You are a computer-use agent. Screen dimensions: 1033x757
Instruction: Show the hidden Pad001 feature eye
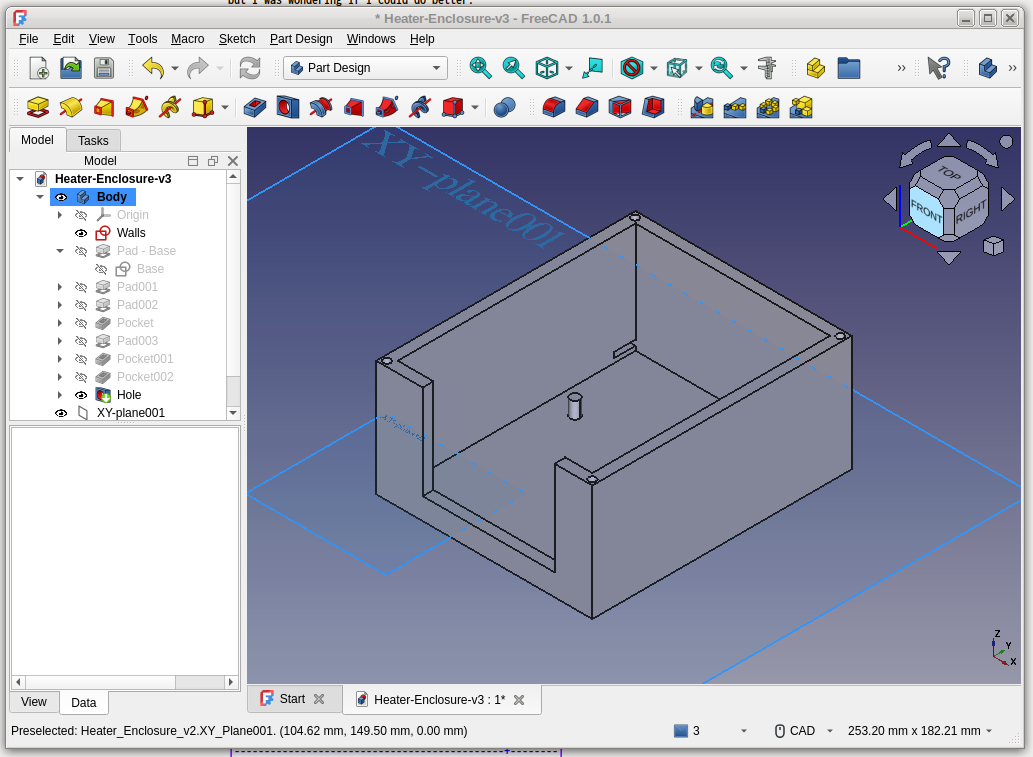tap(81, 287)
